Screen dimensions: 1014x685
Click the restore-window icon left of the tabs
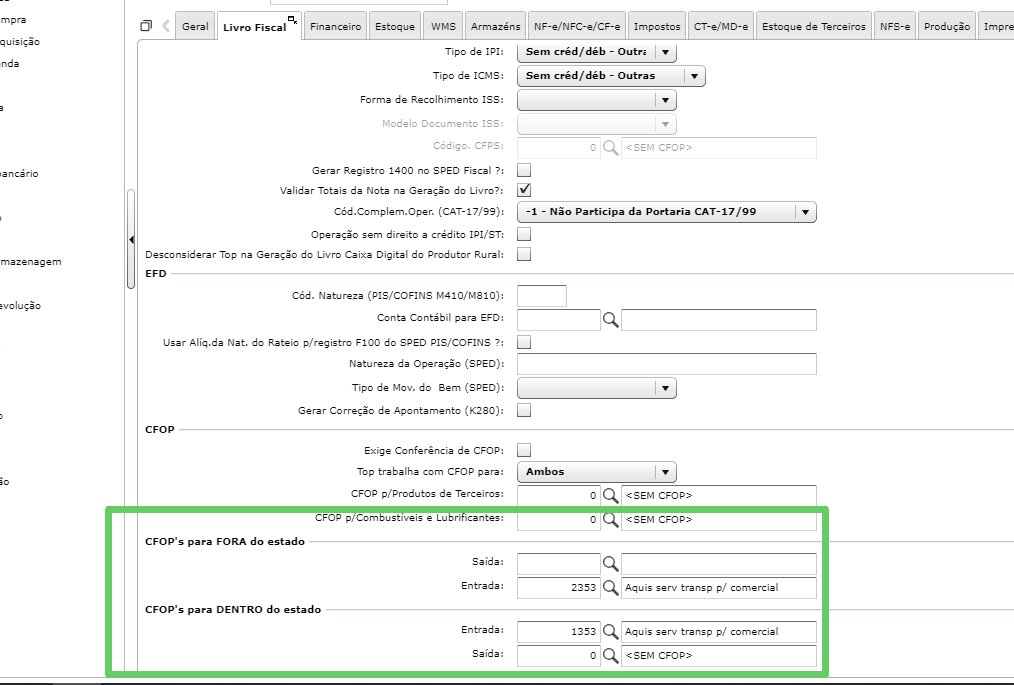[146, 26]
